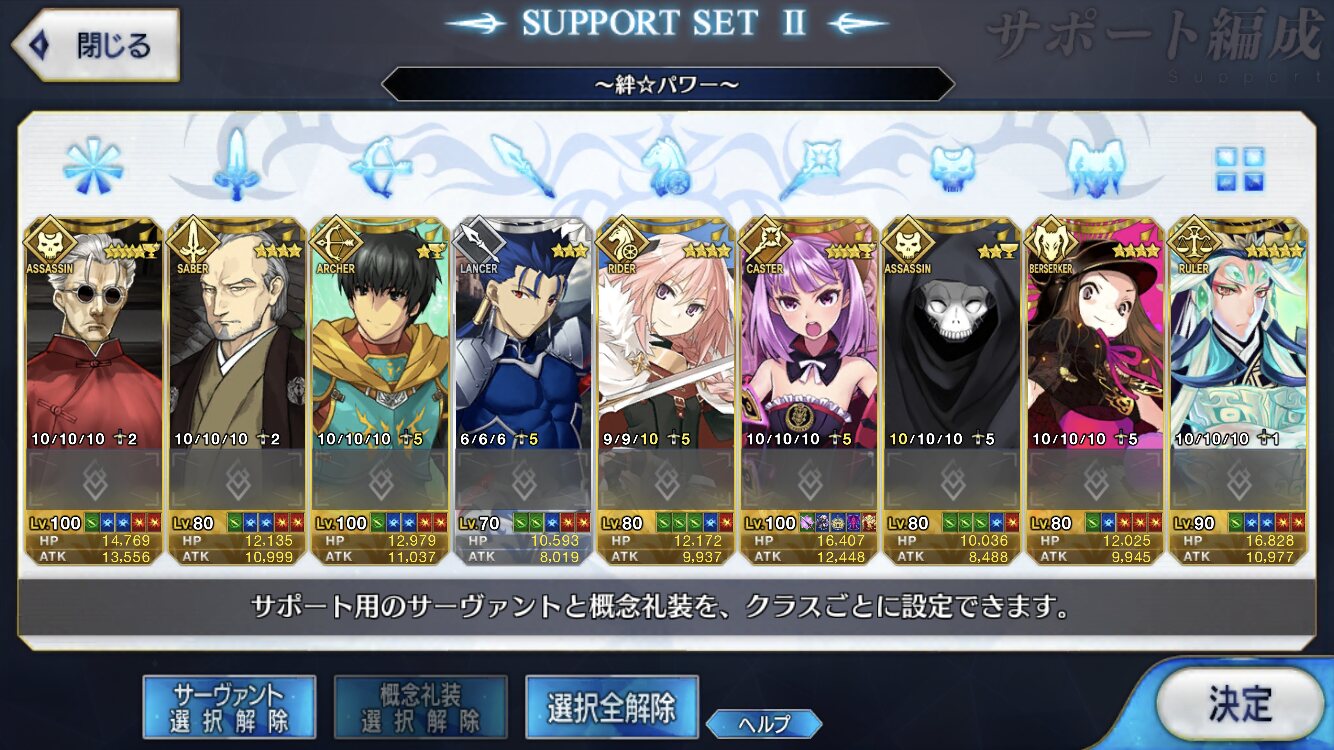This screenshot has height=750, width=1334.
Task: Click サーヴァント選択解除 button
Action: point(229,707)
